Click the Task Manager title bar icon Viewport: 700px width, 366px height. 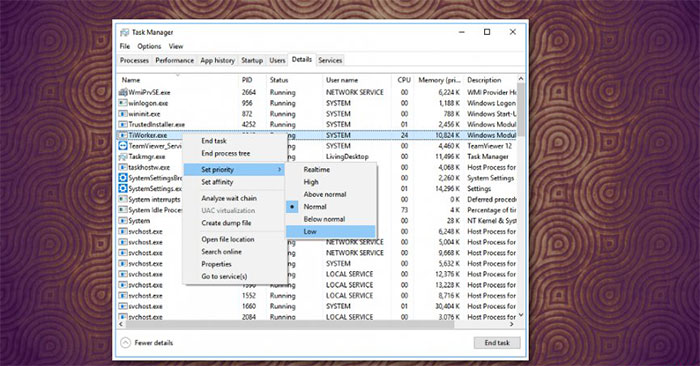click(125, 32)
